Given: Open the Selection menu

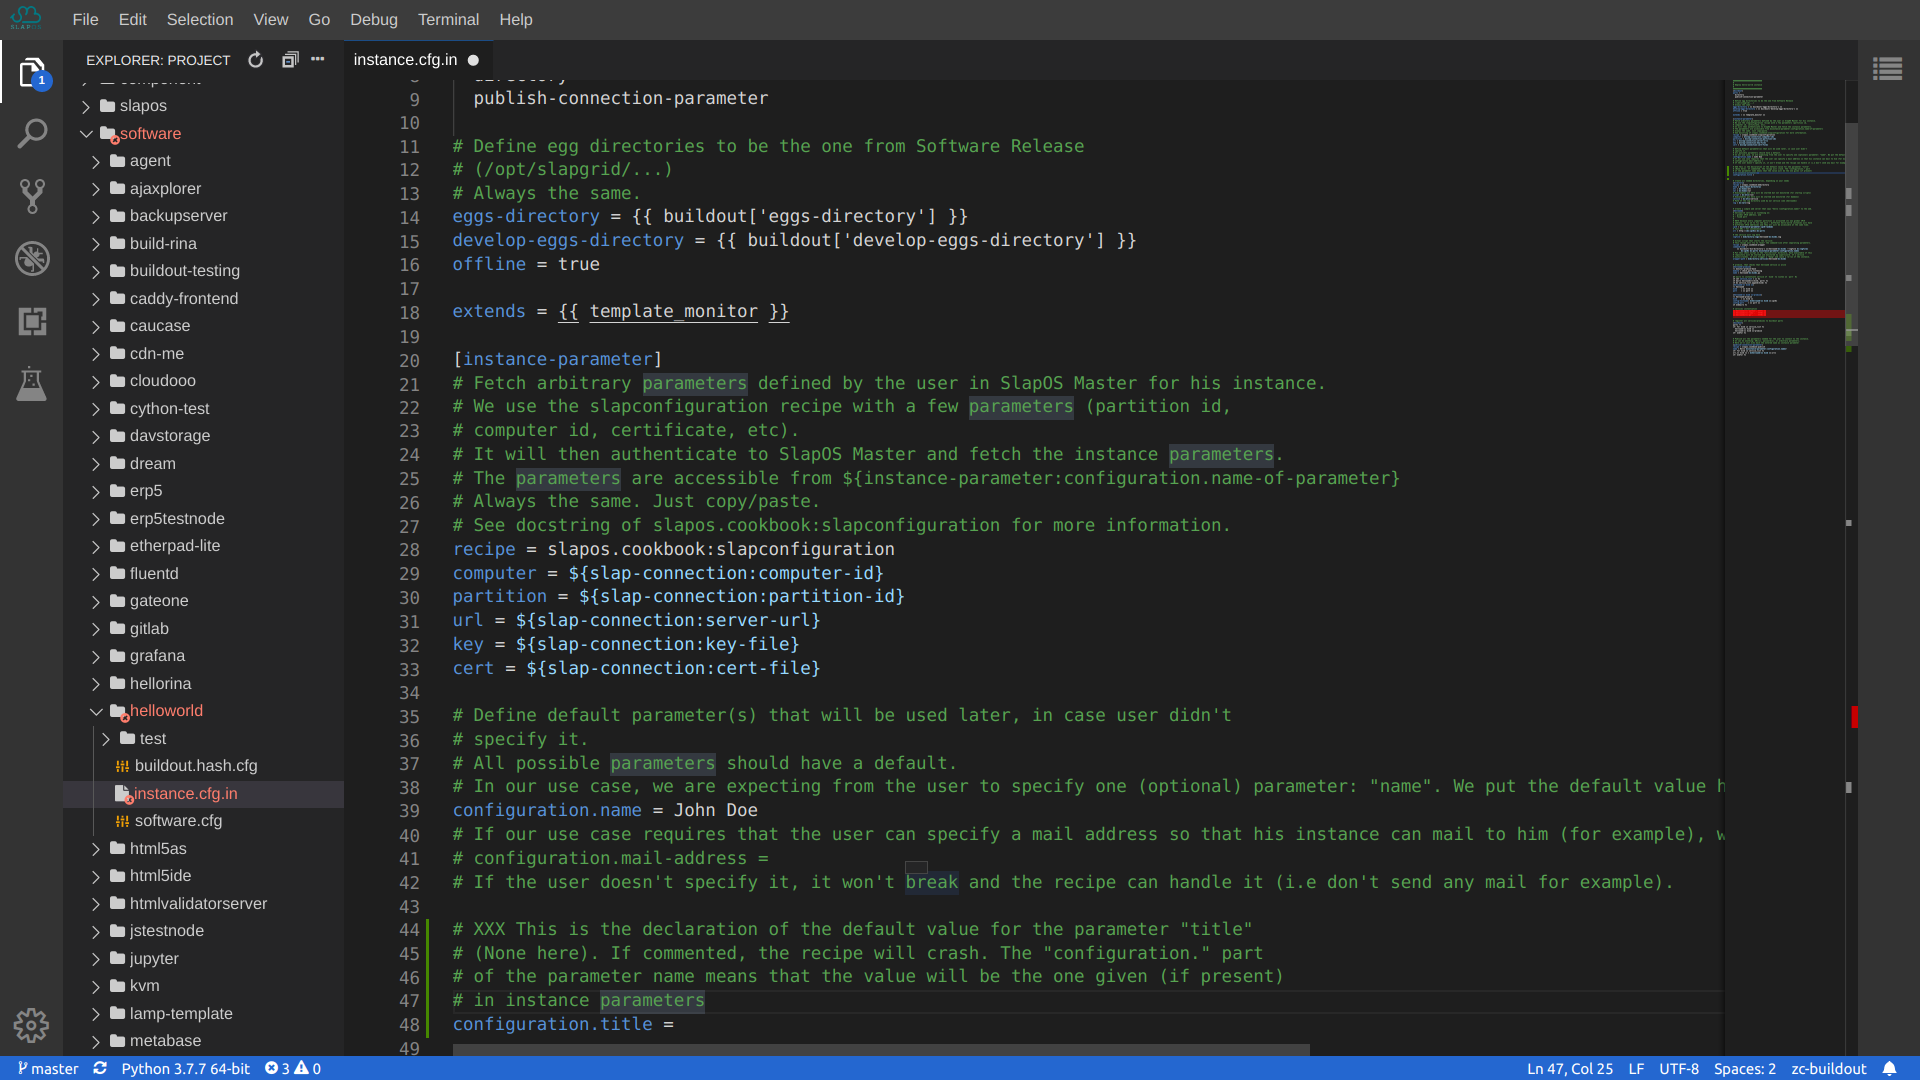Looking at the screenshot, I should point(200,19).
